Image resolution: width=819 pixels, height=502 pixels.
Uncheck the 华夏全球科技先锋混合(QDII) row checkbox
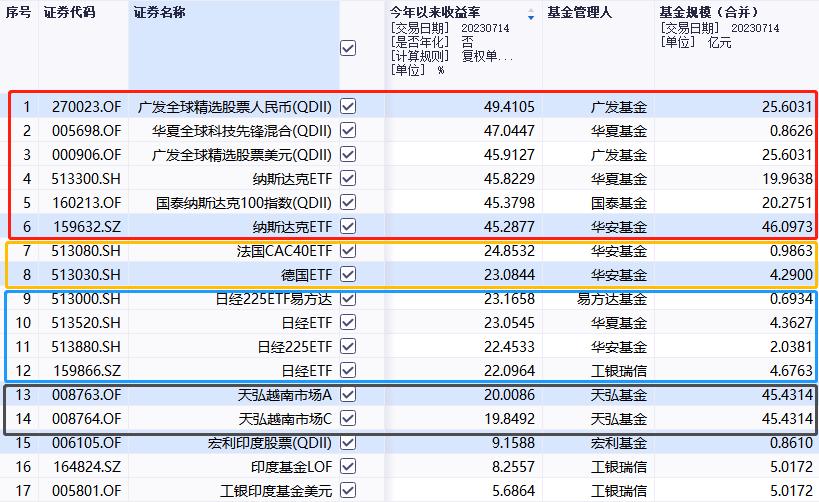(348, 131)
